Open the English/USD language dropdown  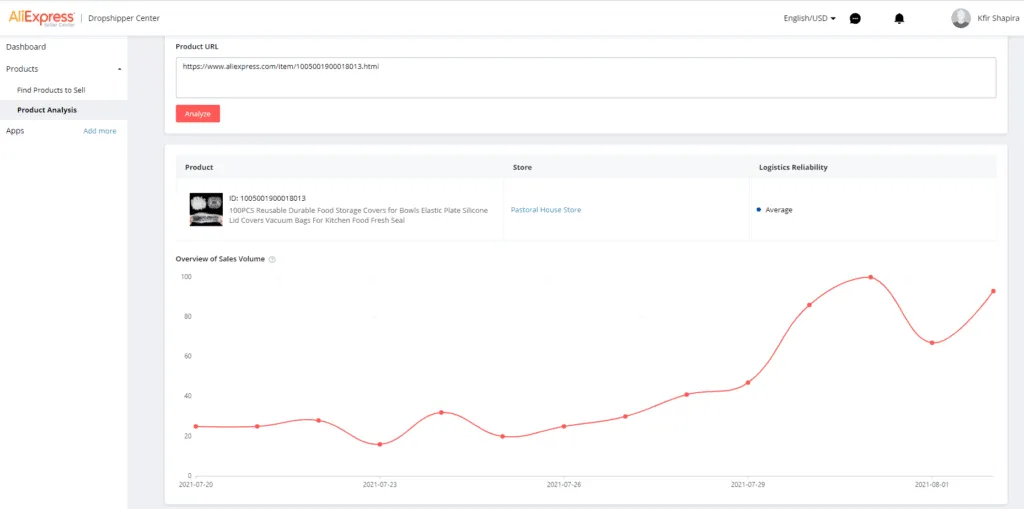pyautogui.click(x=809, y=18)
